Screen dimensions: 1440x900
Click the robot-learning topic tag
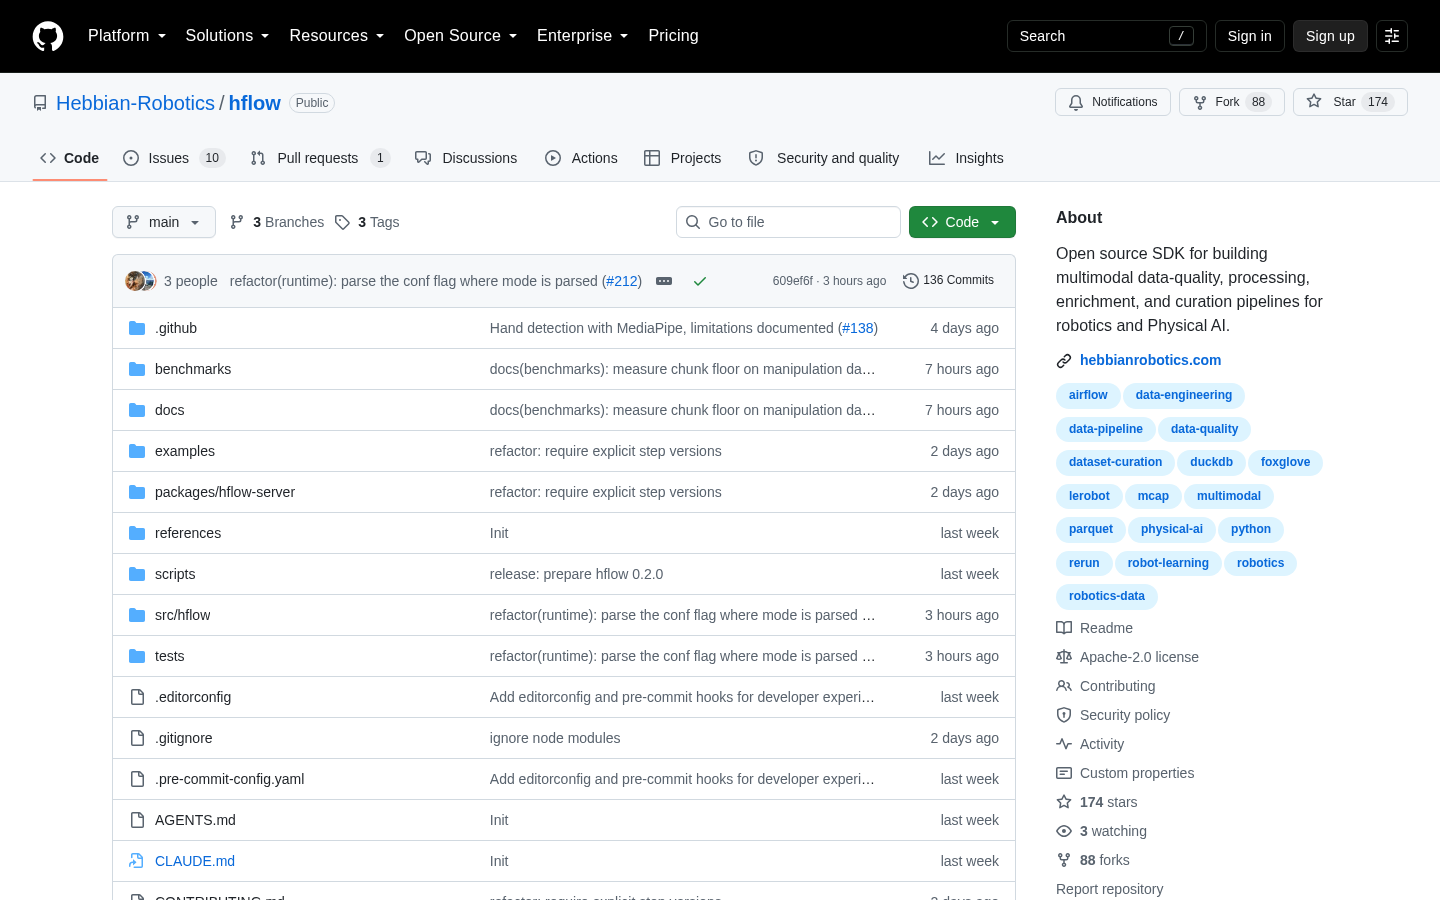point(1168,563)
